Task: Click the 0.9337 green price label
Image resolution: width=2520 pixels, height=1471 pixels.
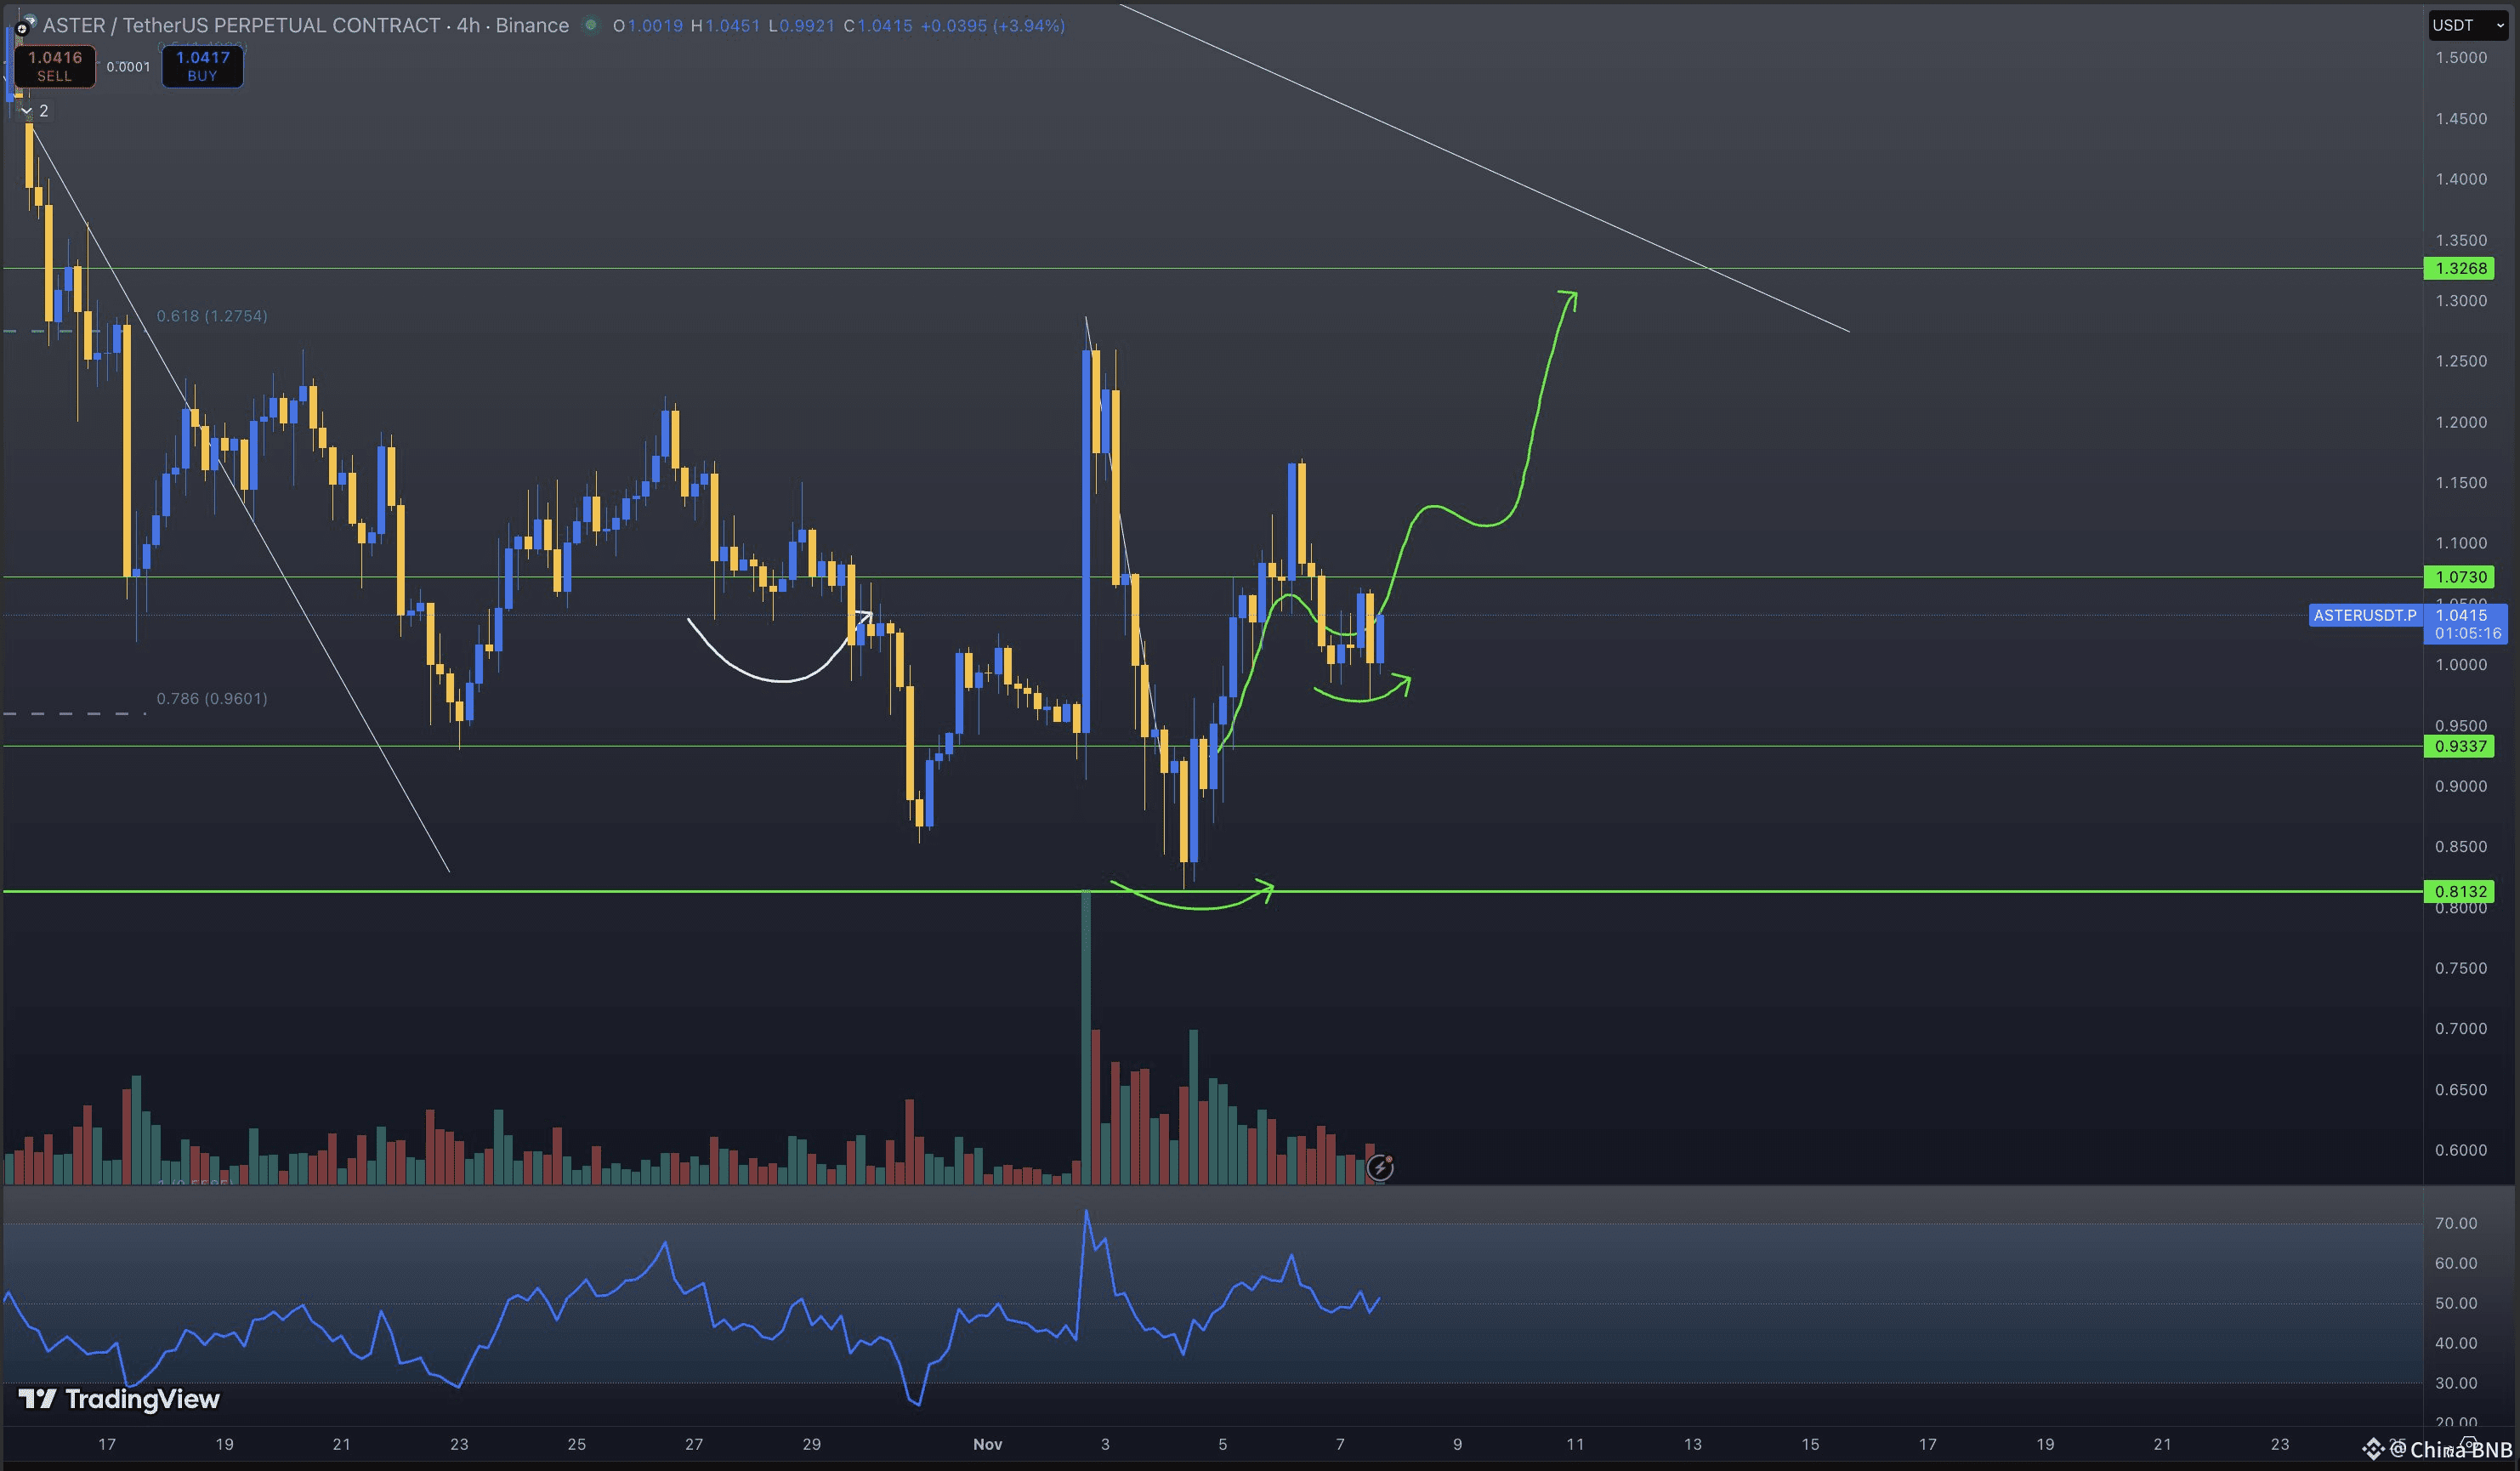Action: point(2459,746)
